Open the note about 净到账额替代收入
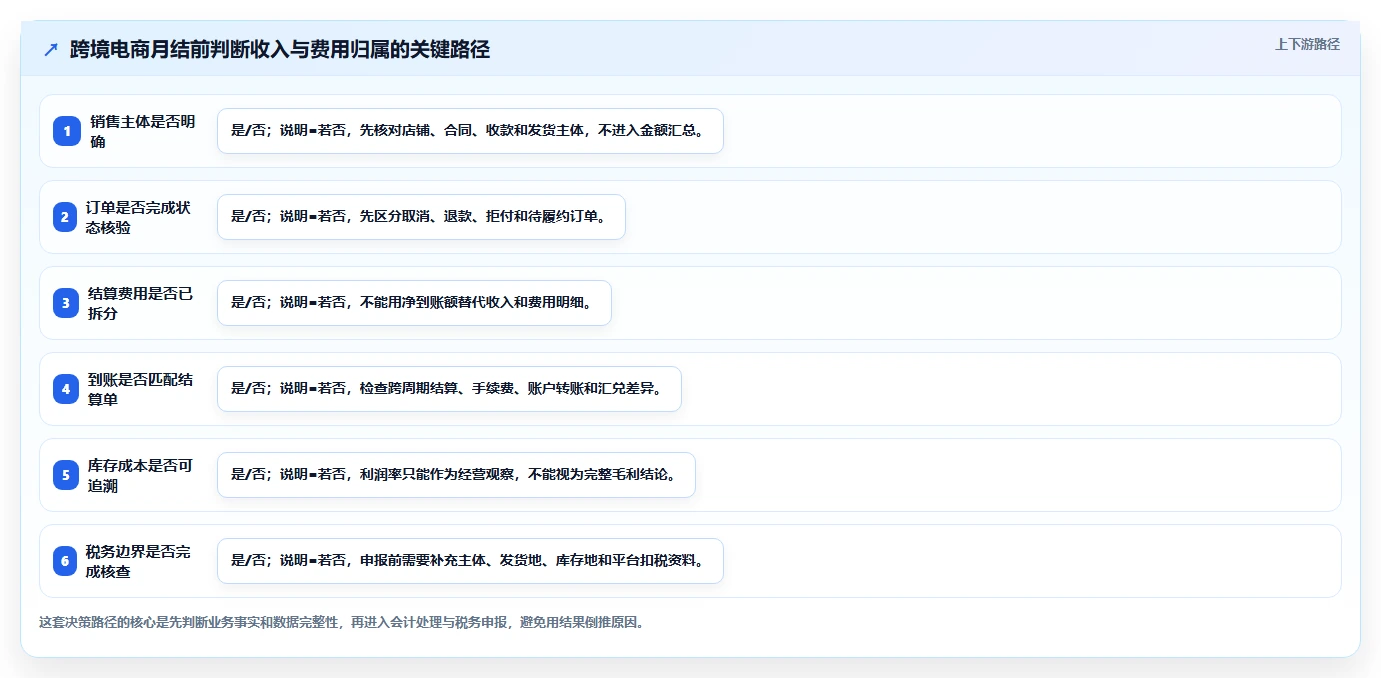This screenshot has height=678, width=1381. point(414,303)
